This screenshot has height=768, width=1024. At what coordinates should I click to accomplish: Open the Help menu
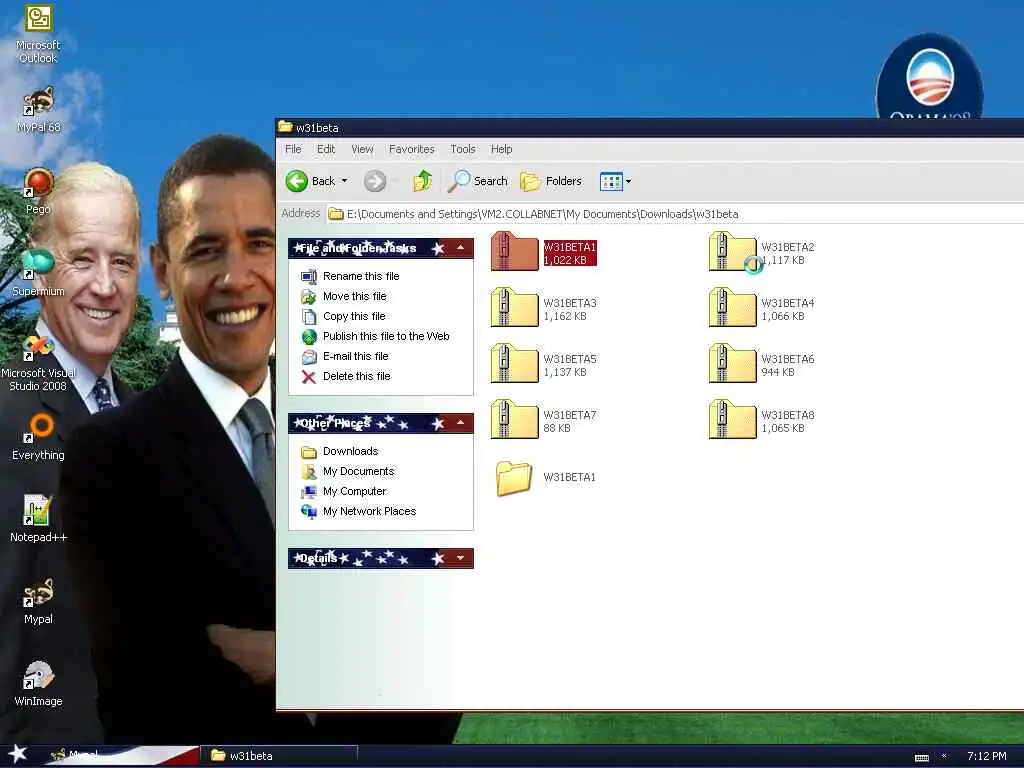(502, 149)
